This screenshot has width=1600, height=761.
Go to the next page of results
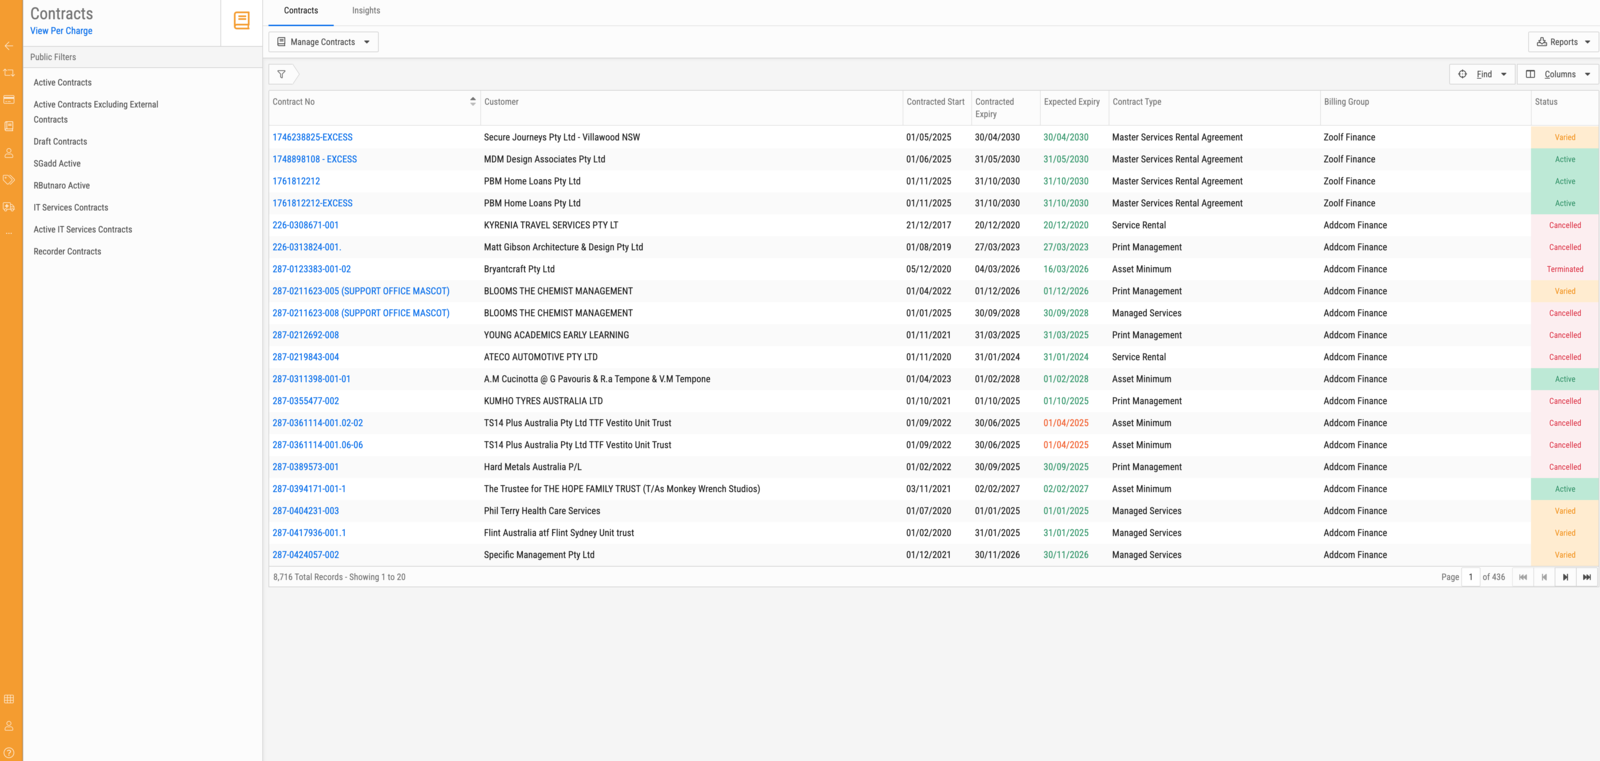(x=1566, y=577)
